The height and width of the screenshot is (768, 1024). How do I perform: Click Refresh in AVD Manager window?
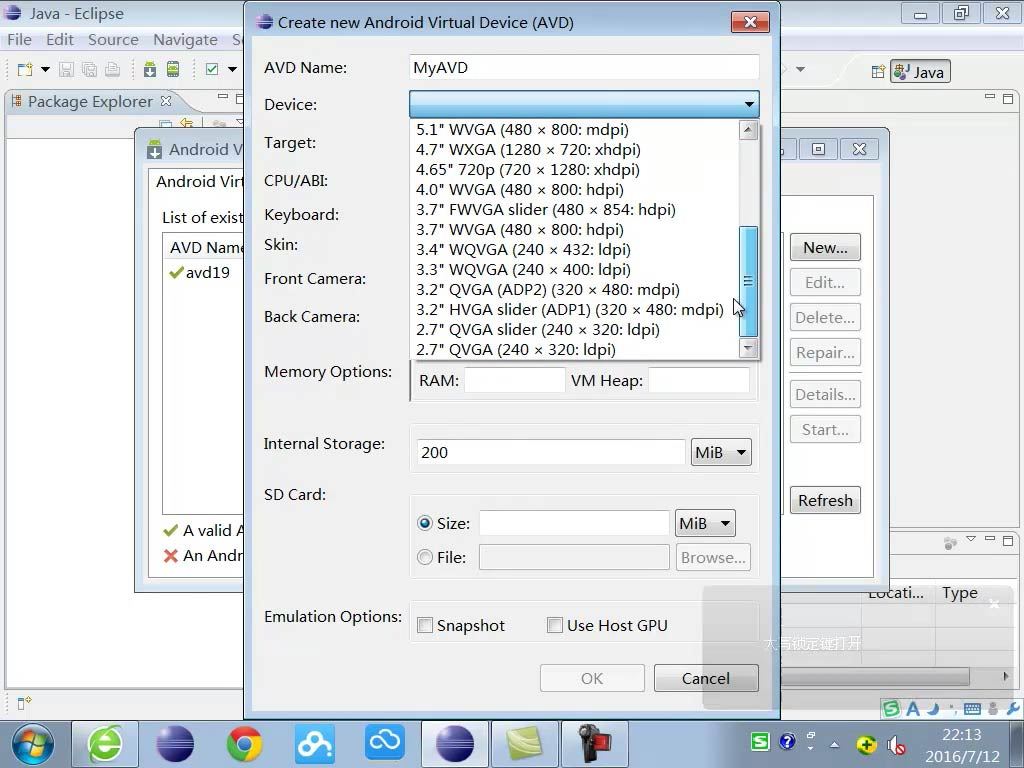[x=825, y=500]
